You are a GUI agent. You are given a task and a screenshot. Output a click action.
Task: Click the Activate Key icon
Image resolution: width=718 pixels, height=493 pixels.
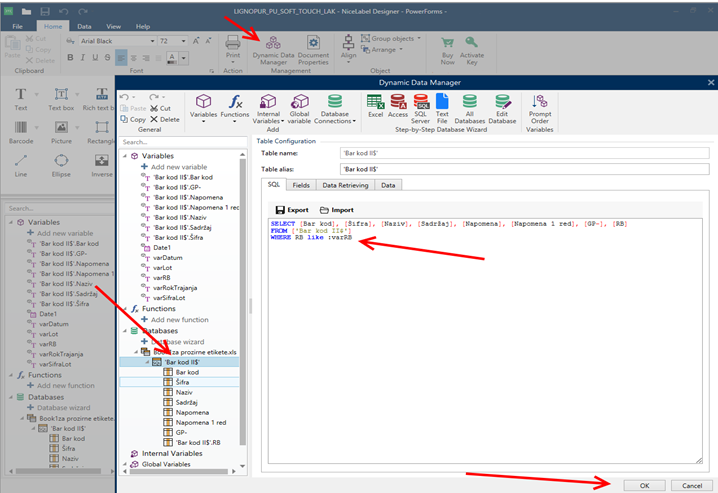472,50
